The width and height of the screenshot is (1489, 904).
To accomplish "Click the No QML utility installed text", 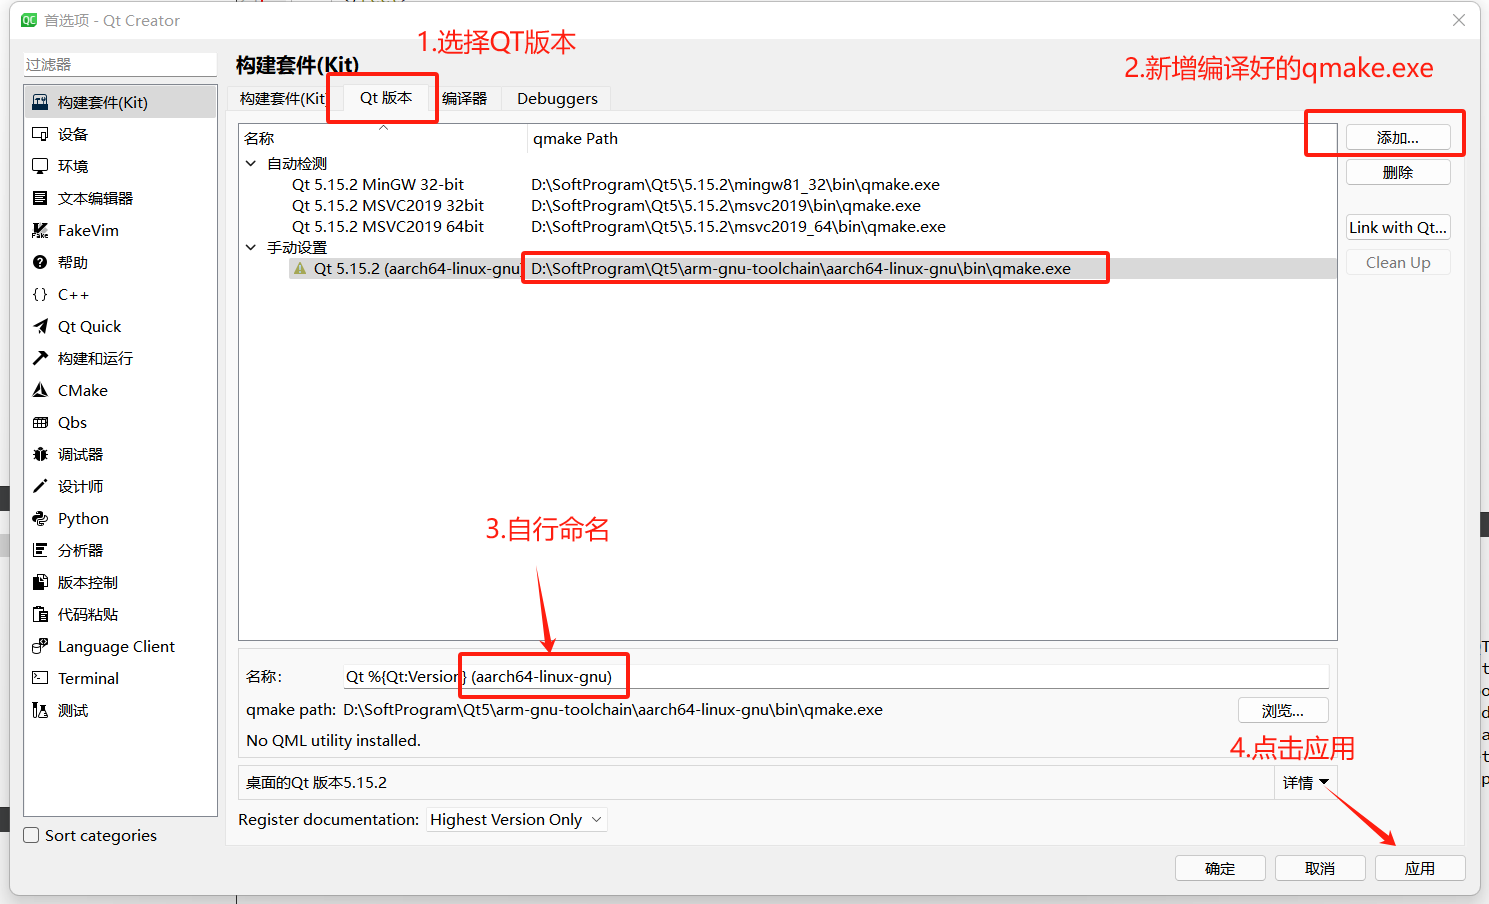I will tap(333, 740).
